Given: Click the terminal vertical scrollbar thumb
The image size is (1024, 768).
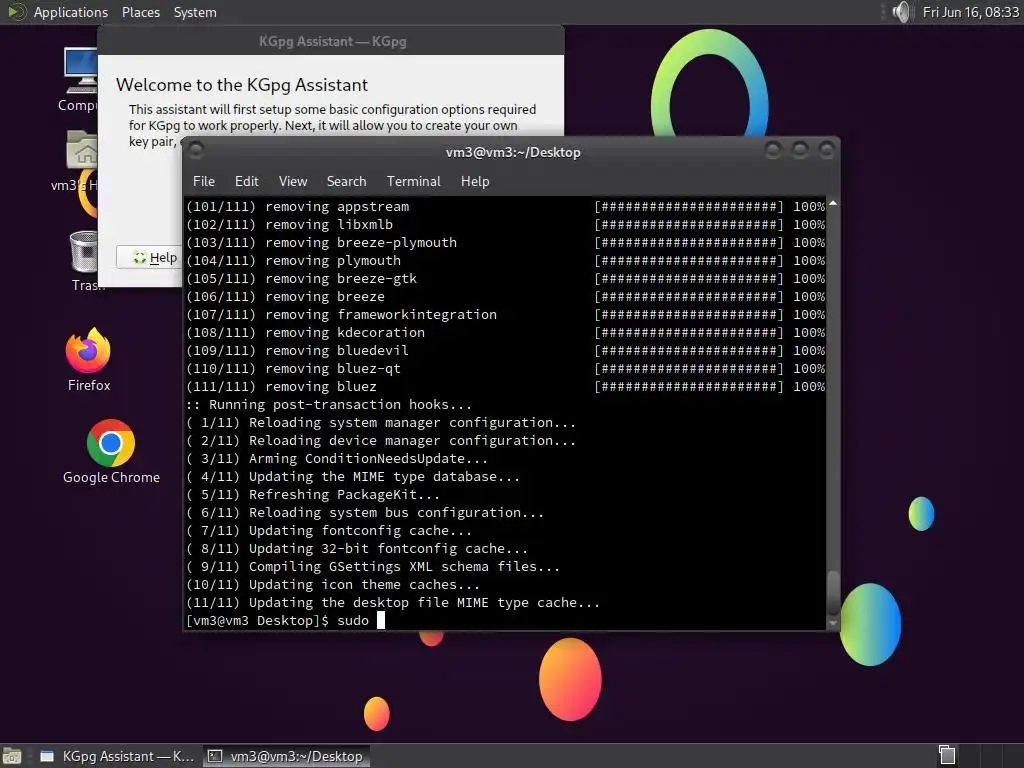Looking at the screenshot, I should click(x=833, y=592).
